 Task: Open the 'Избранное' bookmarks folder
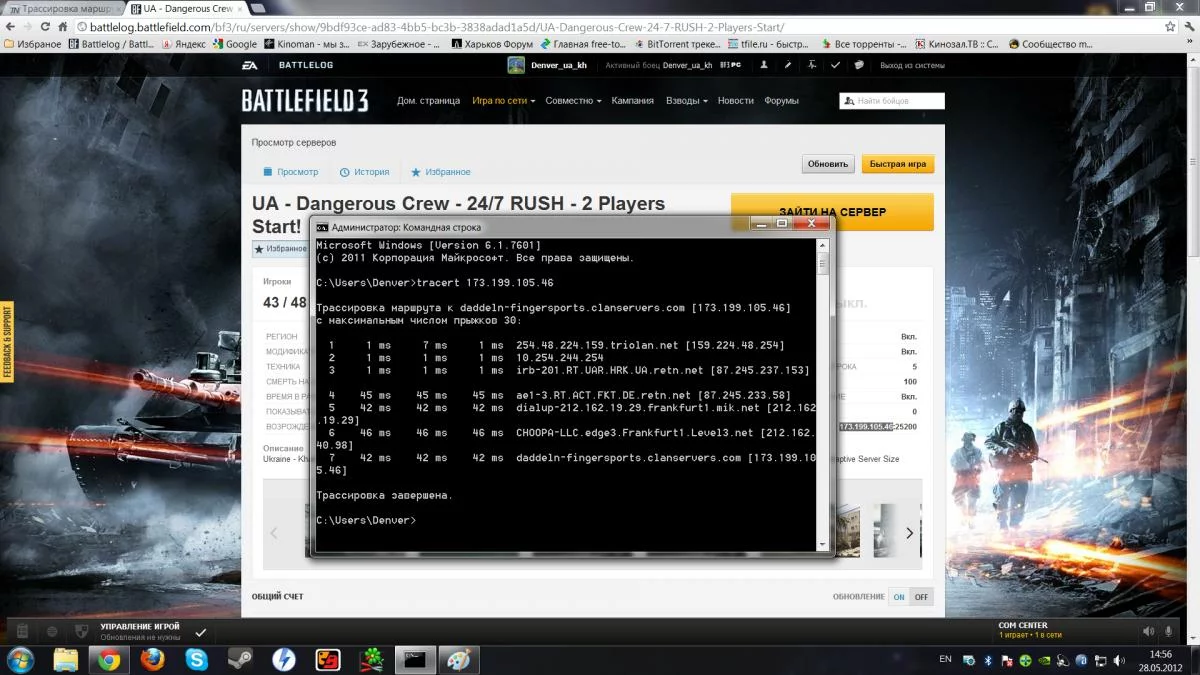33,44
